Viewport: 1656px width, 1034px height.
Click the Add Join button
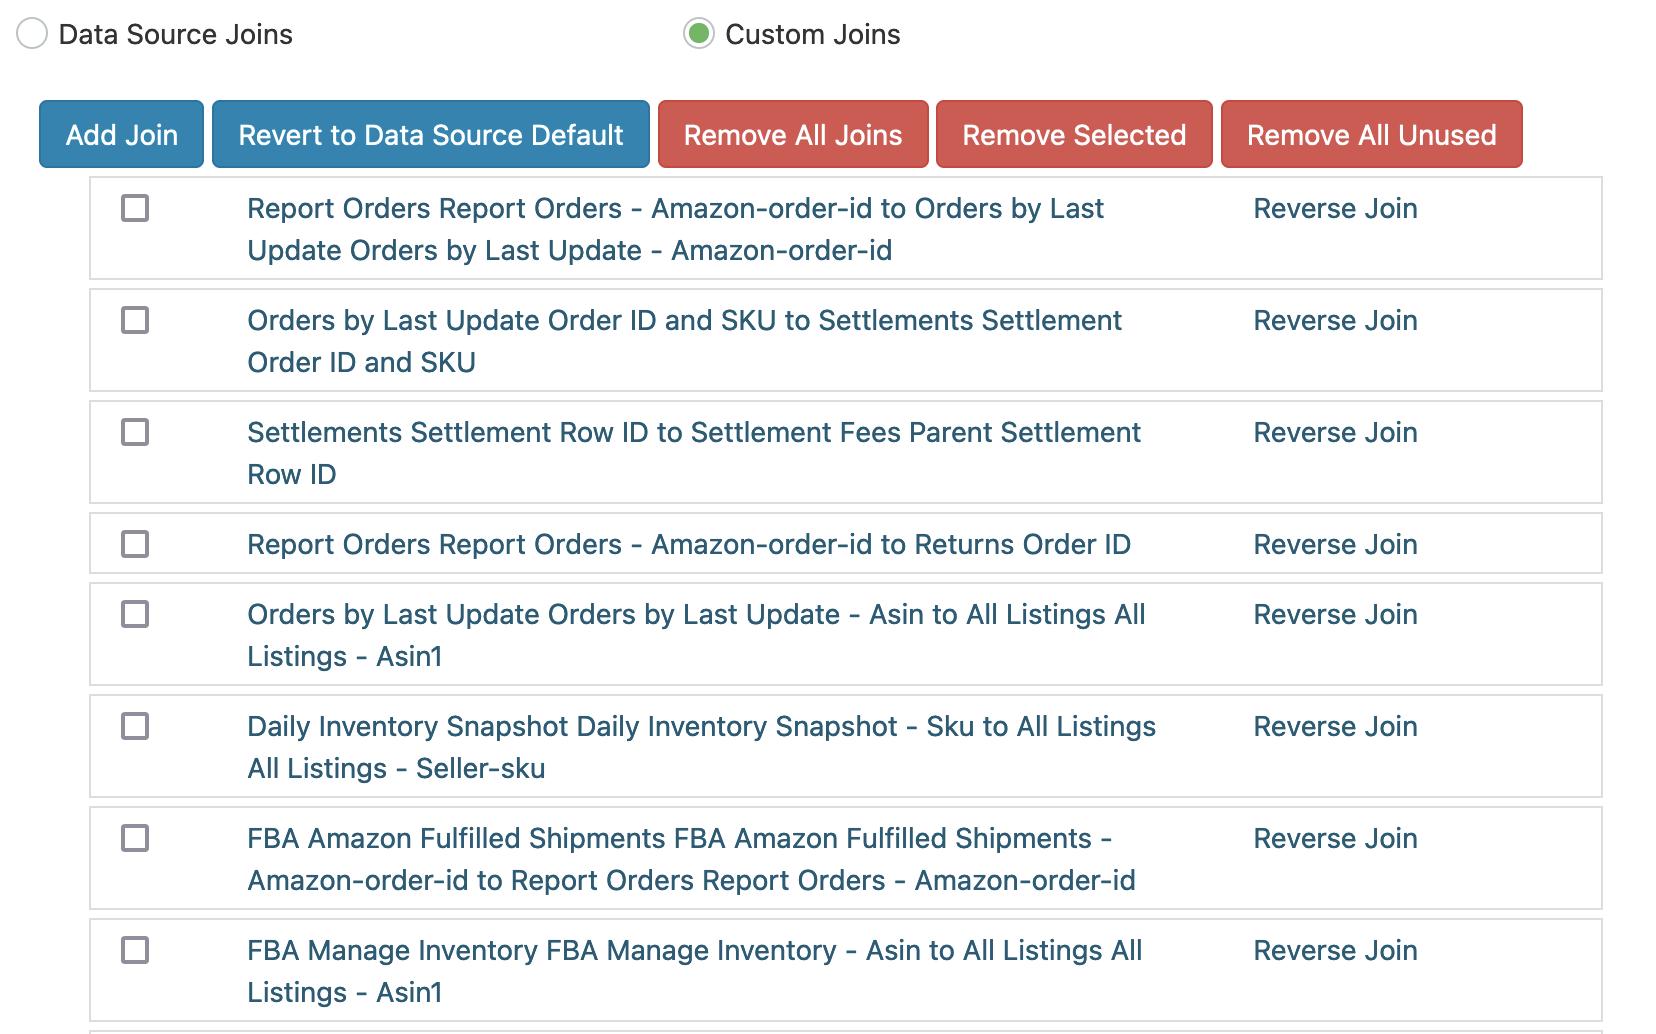point(121,135)
